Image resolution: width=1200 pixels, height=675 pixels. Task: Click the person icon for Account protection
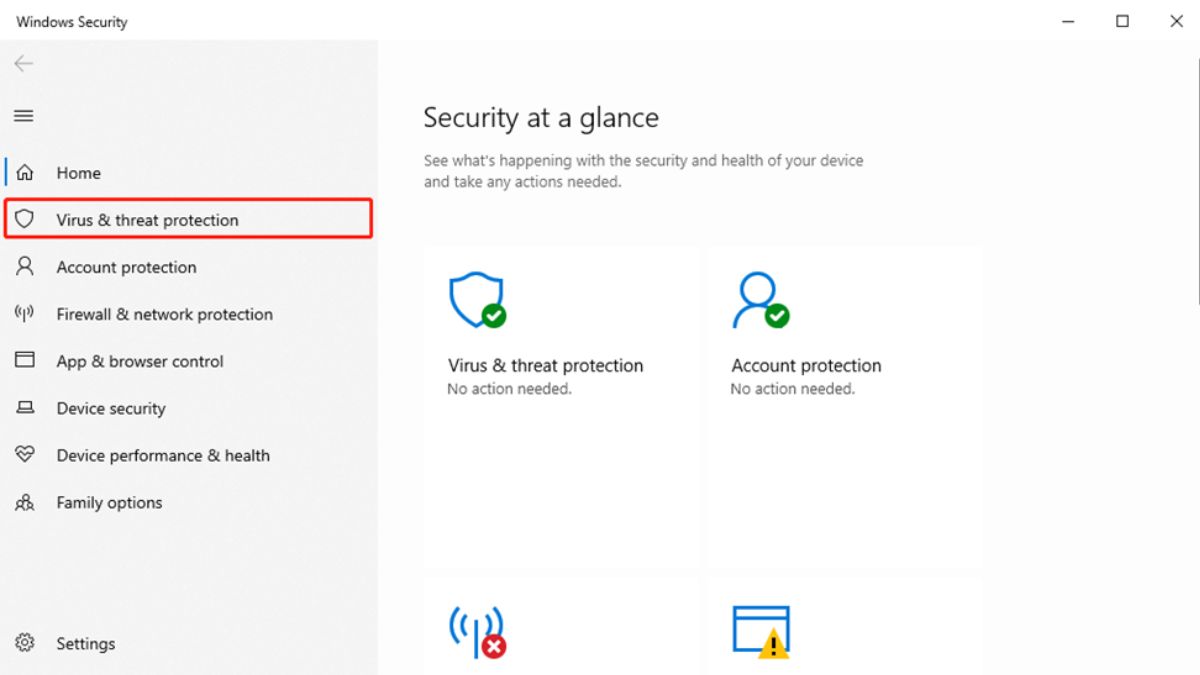pyautogui.click(x=25, y=267)
